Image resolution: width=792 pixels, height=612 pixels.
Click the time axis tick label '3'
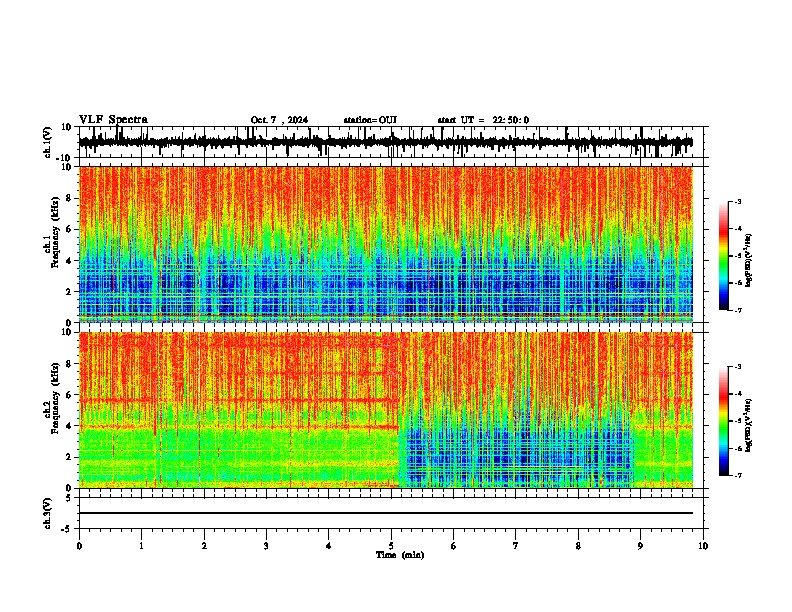266,546
